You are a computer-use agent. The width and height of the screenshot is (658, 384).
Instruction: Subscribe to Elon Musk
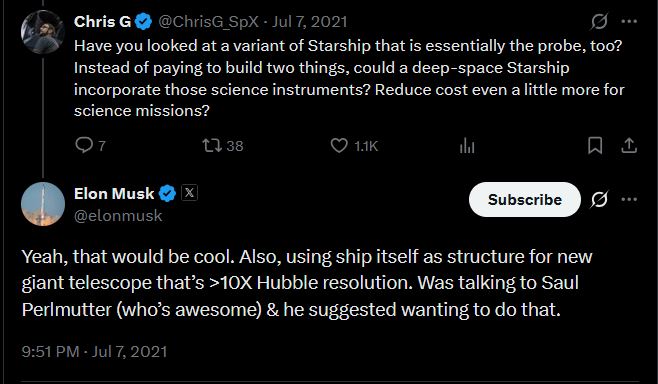coord(525,199)
